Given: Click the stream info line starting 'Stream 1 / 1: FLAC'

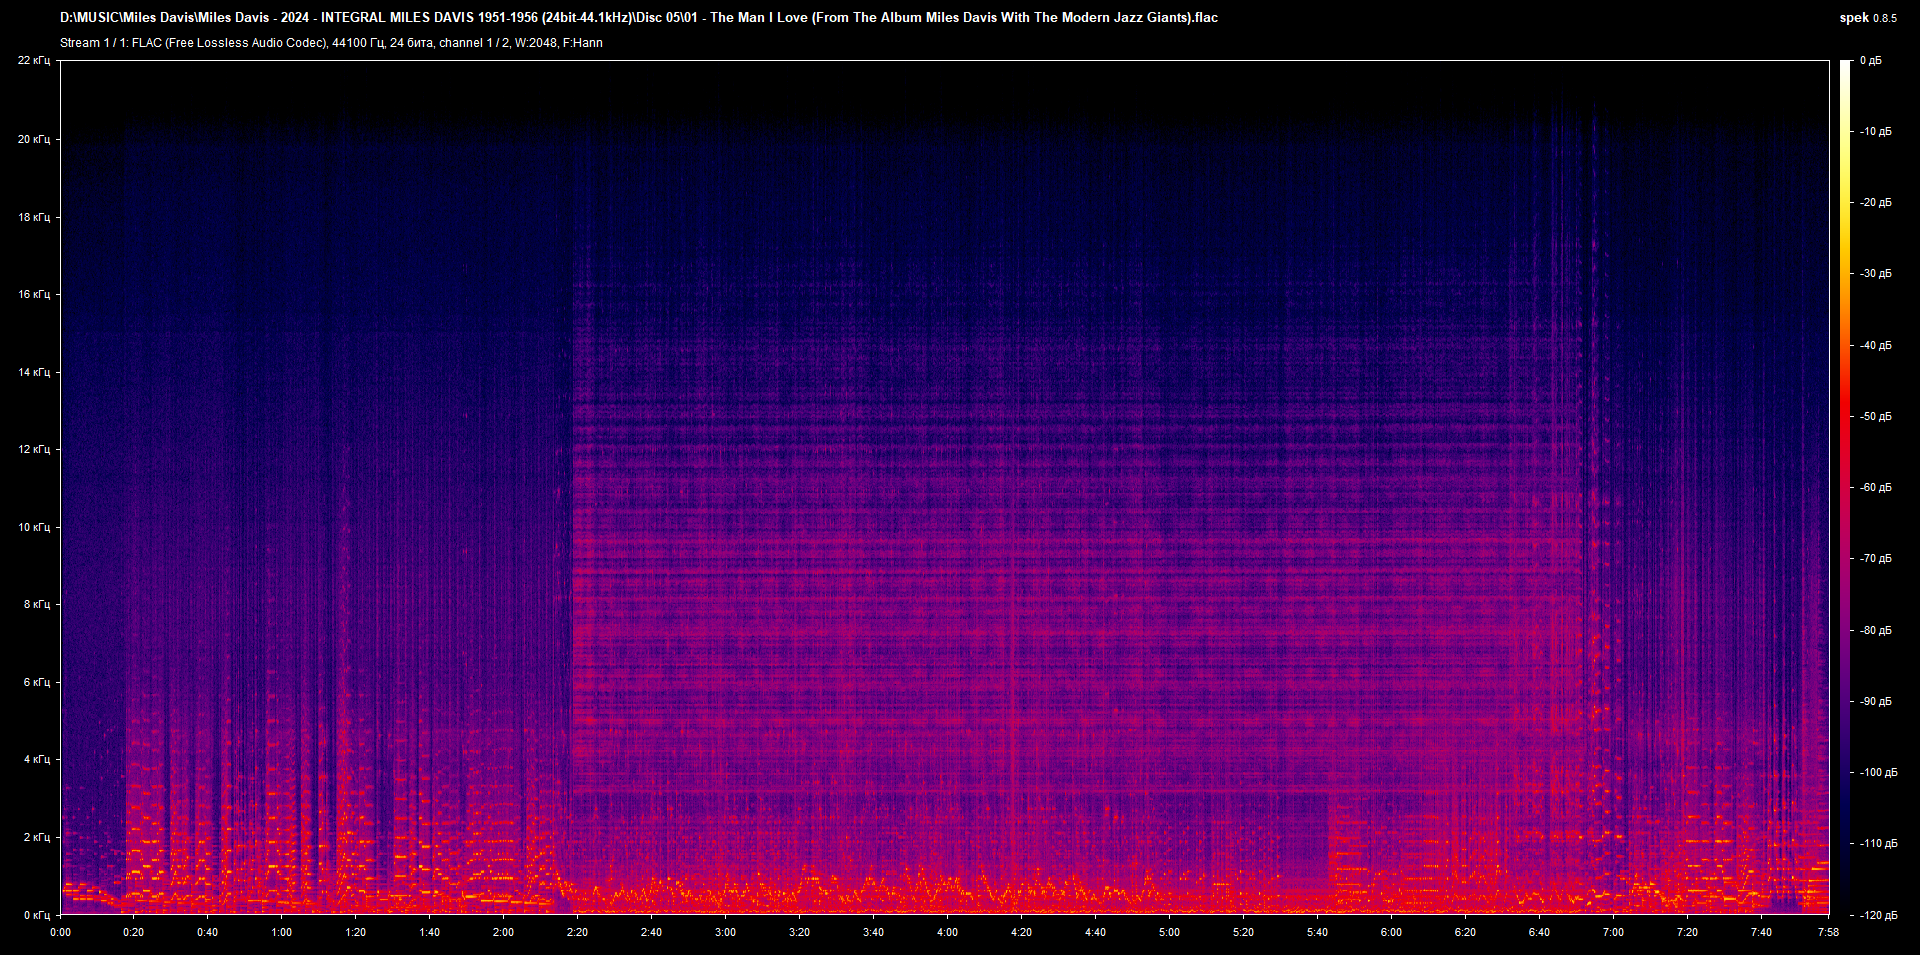Looking at the screenshot, I should point(331,43).
